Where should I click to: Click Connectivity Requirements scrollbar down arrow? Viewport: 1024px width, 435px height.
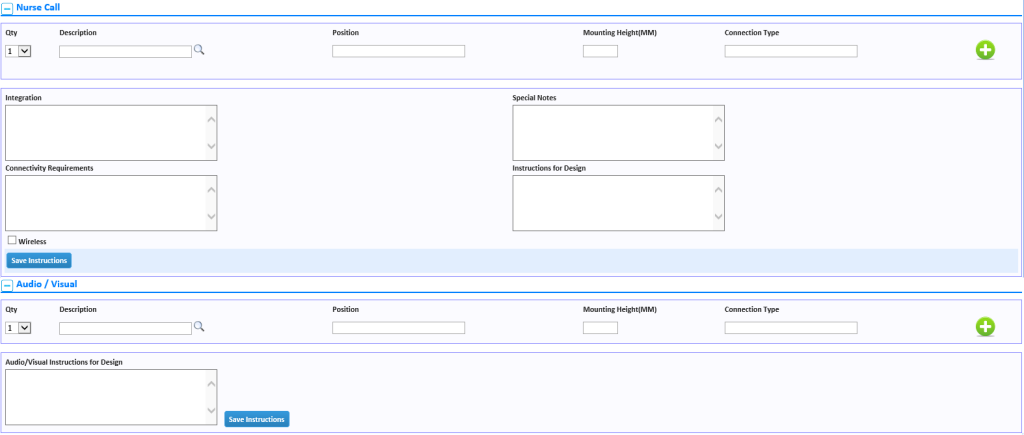coord(211,216)
